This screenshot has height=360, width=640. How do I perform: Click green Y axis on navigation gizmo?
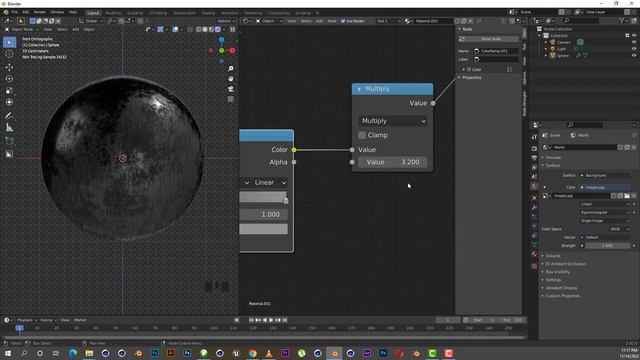[x=222, y=50]
